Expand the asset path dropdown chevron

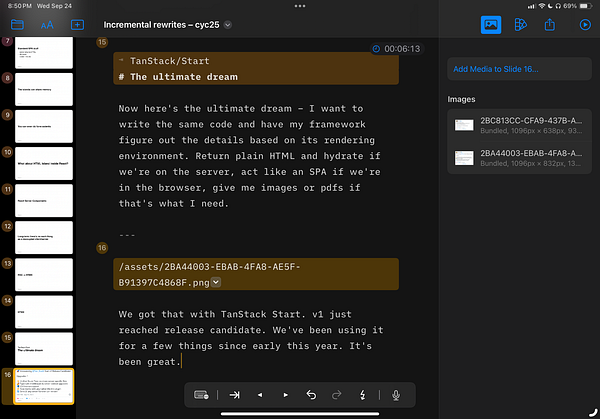[216, 282]
